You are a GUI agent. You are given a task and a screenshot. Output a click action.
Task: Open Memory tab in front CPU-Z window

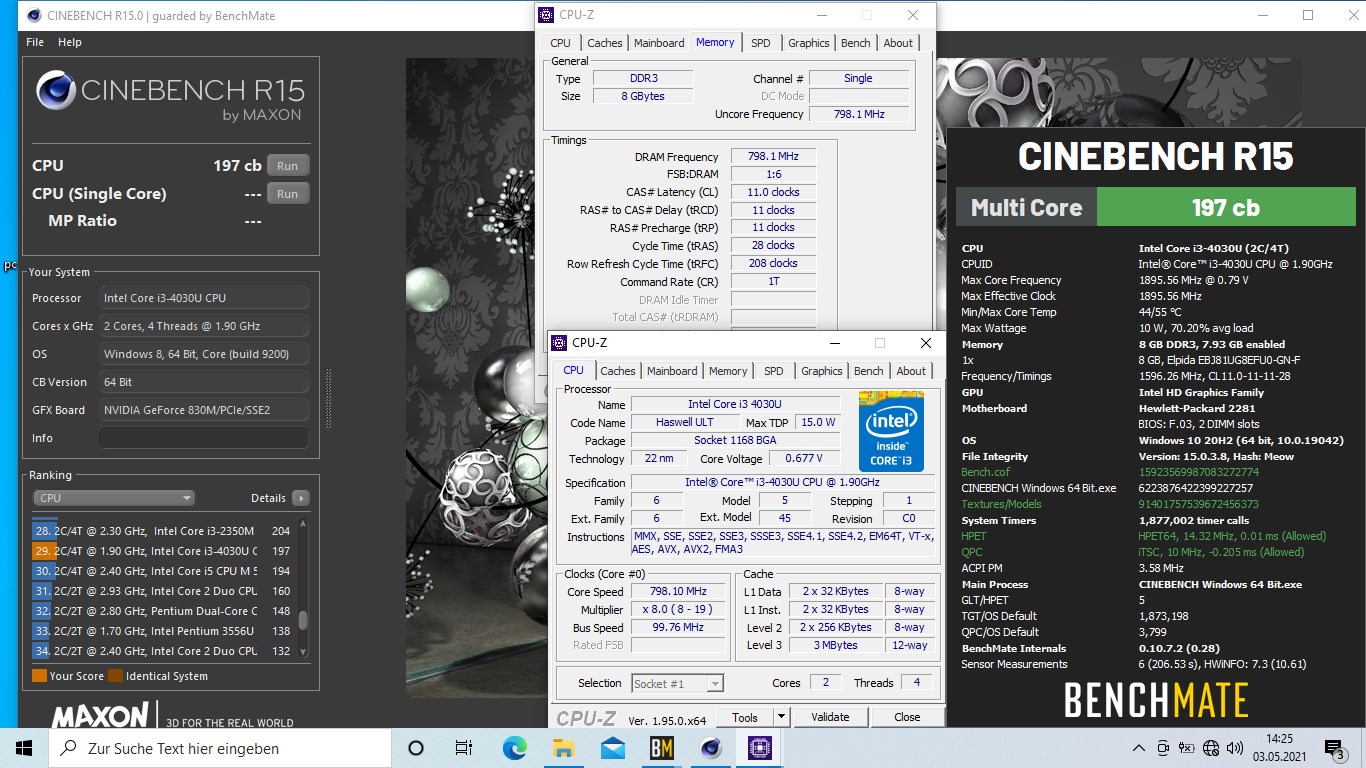point(728,371)
